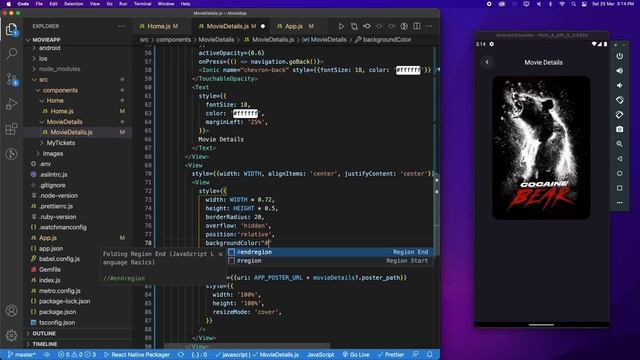
Task: Select #endregion autocomplete suggestion
Action: 329,252
